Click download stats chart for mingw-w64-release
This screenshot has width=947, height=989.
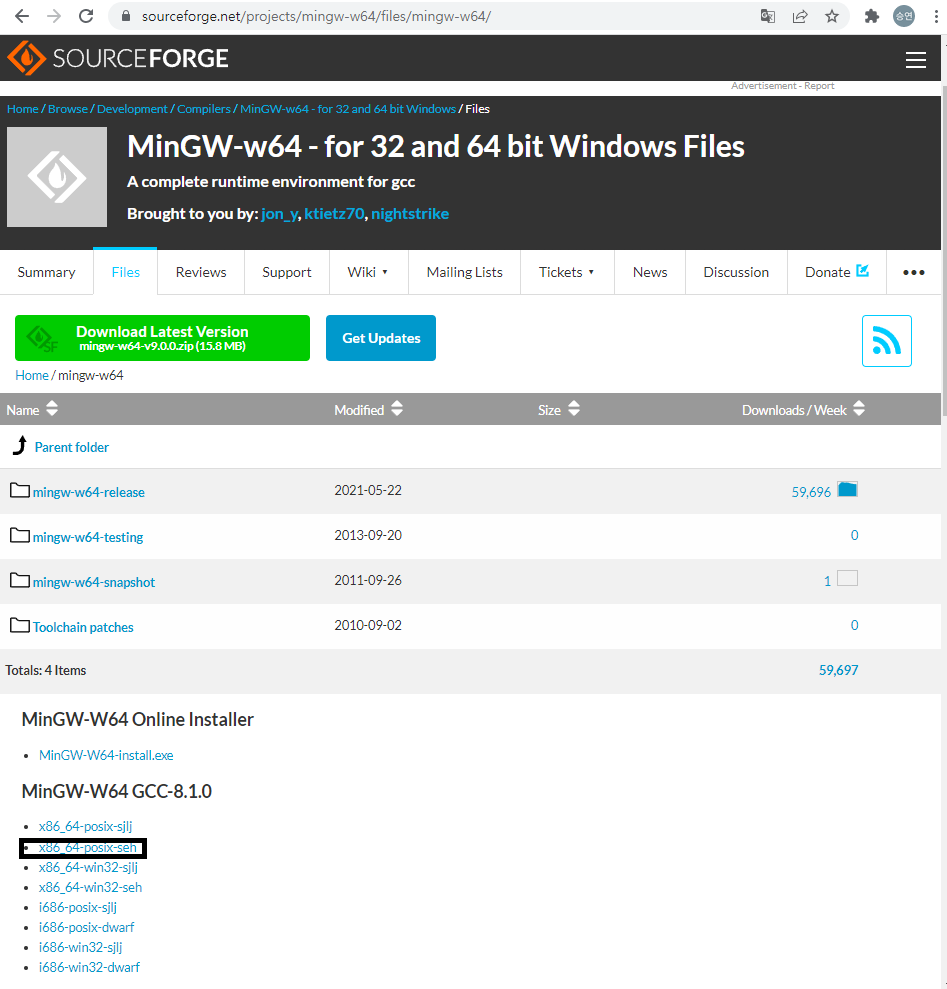[847, 489]
